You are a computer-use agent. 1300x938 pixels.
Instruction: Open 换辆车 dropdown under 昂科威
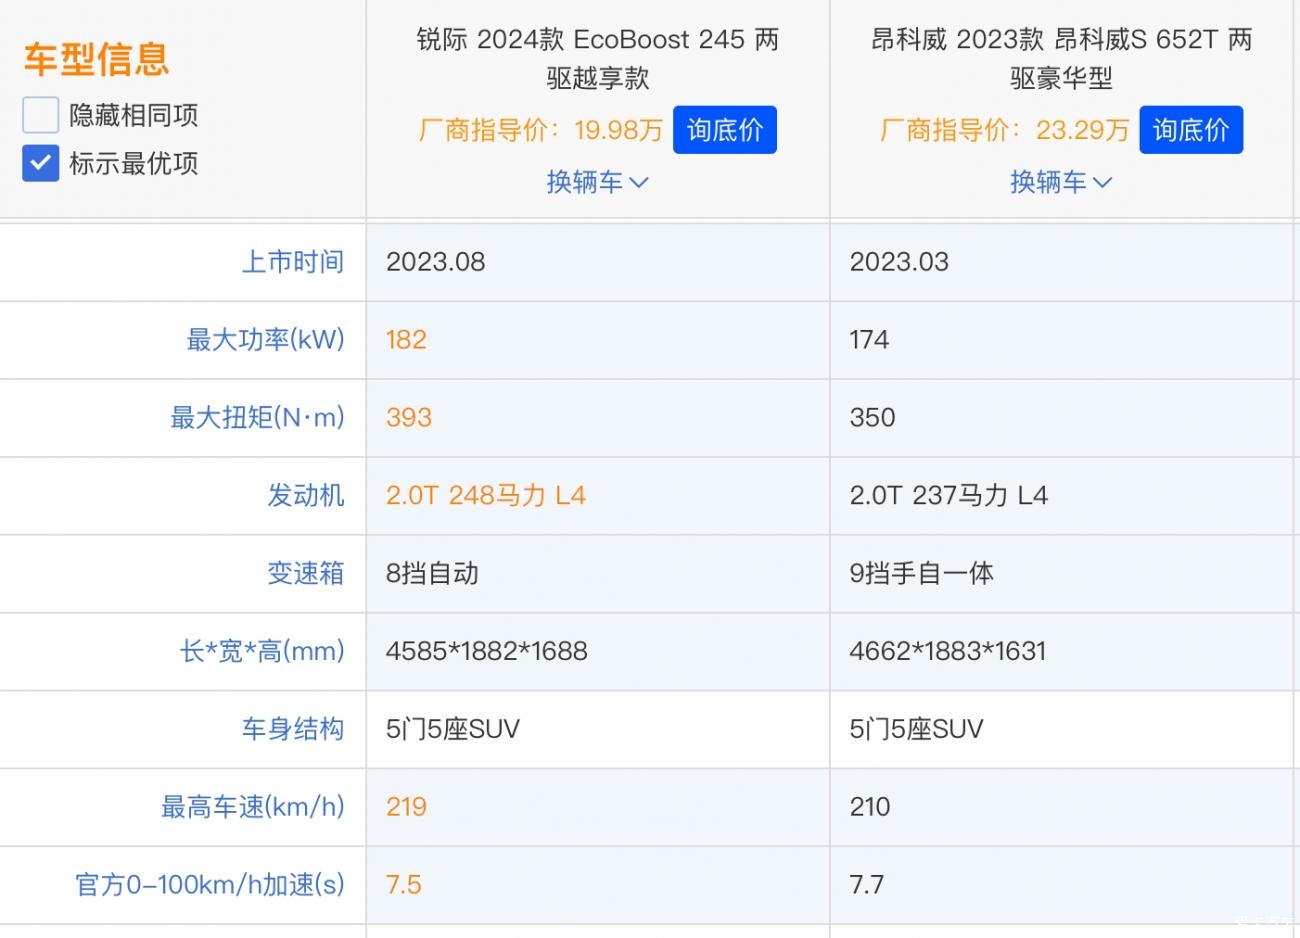(1061, 182)
